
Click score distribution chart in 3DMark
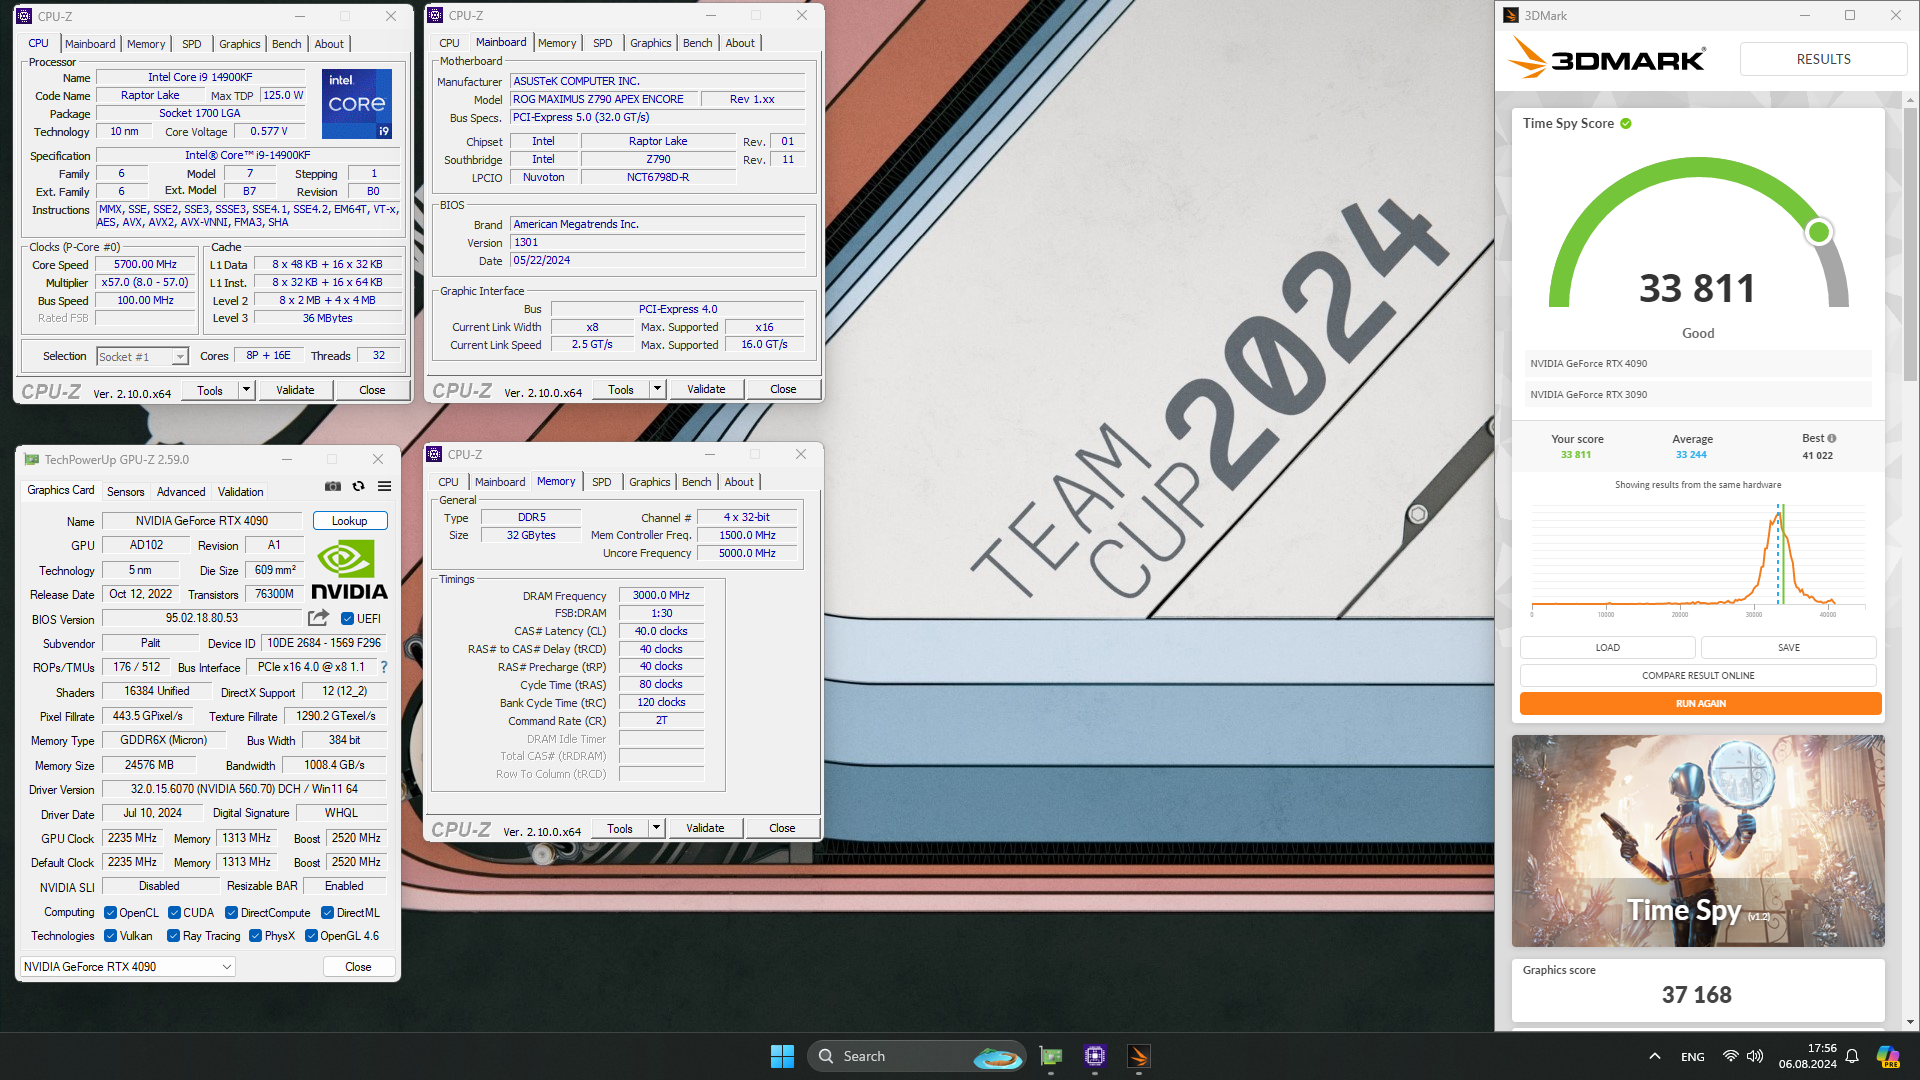point(1698,558)
